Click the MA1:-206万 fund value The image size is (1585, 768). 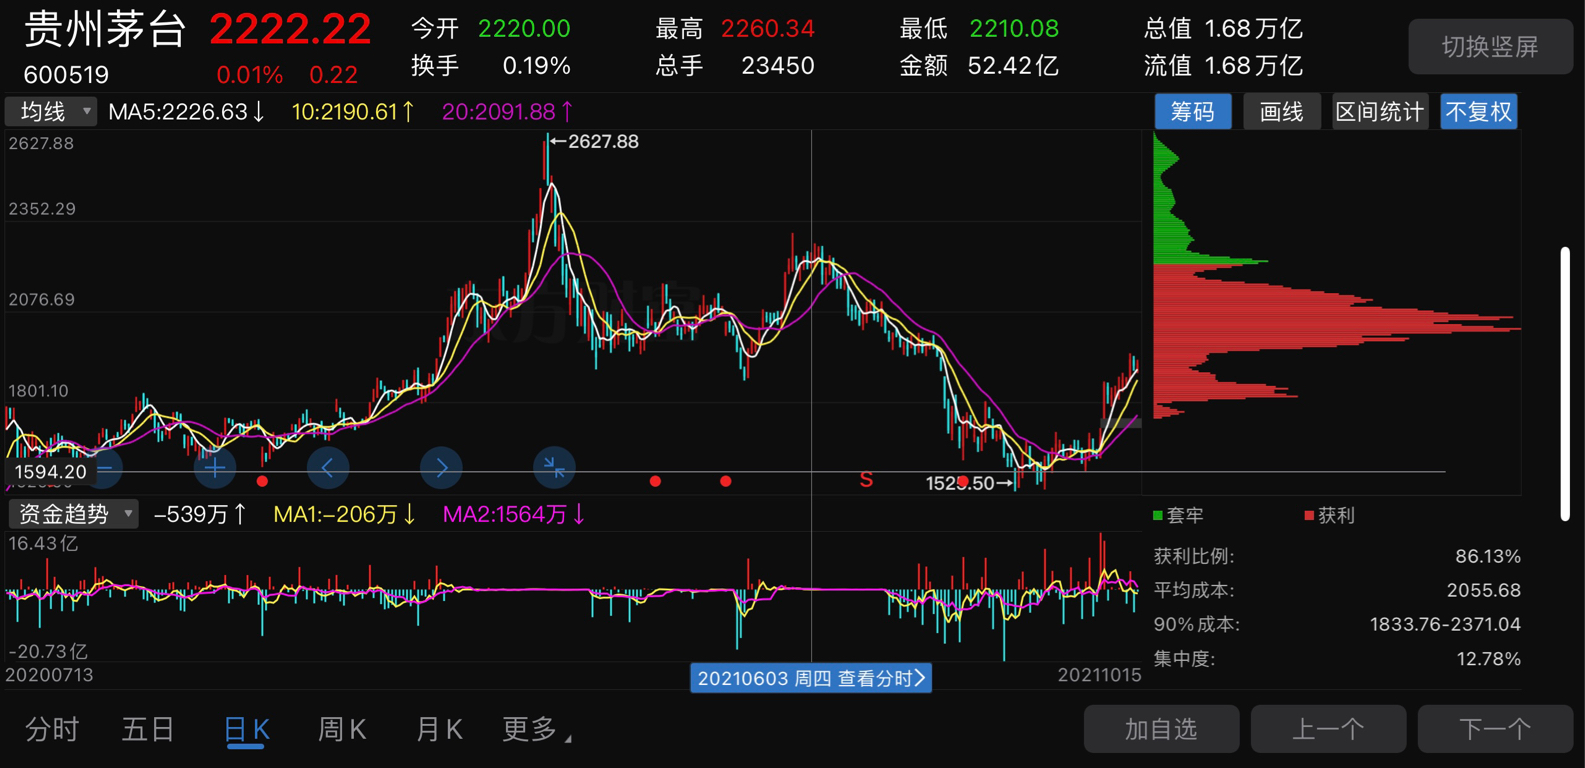[344, 514]
